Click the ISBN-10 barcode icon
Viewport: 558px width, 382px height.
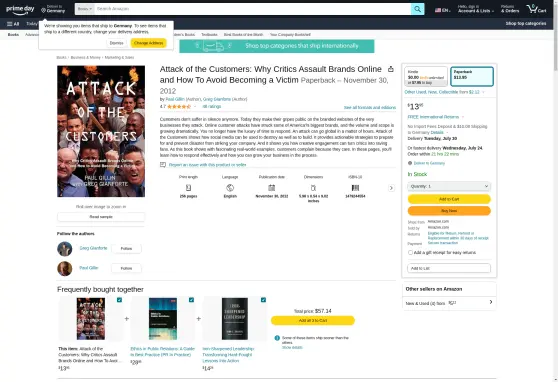pos(355,188)
